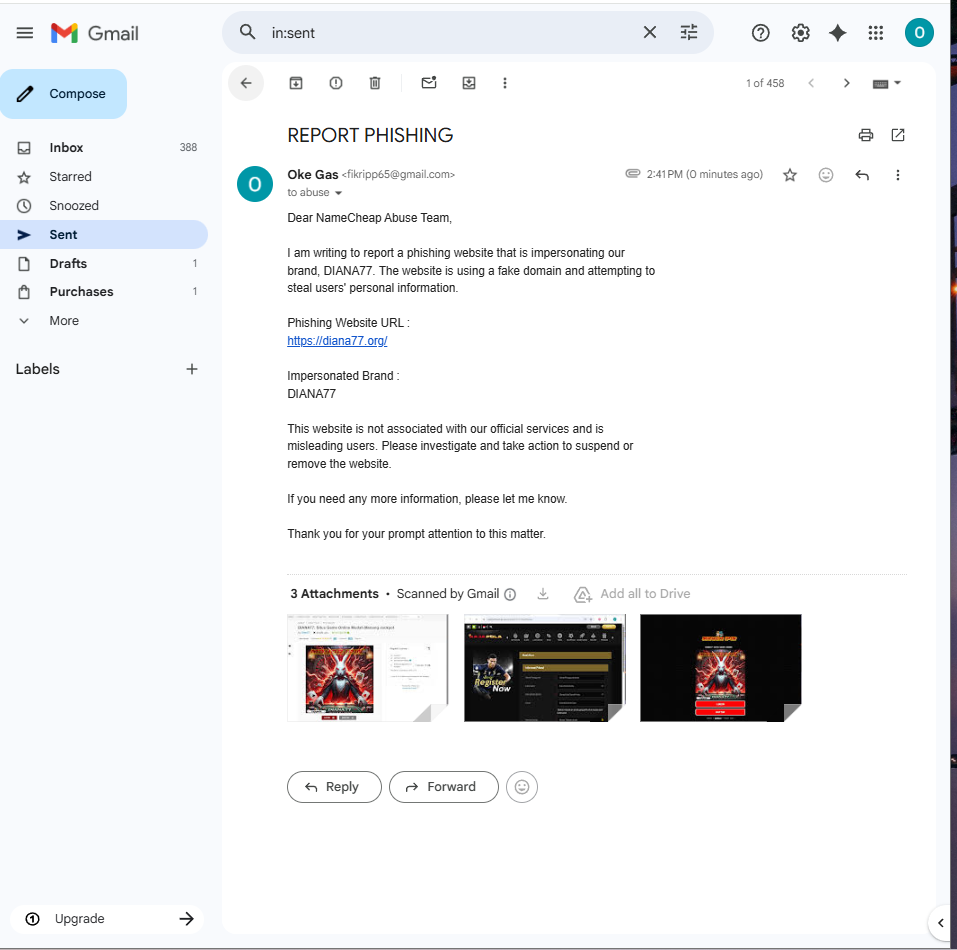Click the attachment info icon
Viewport: 957px width, 950px height.
(x=510, y=594)
